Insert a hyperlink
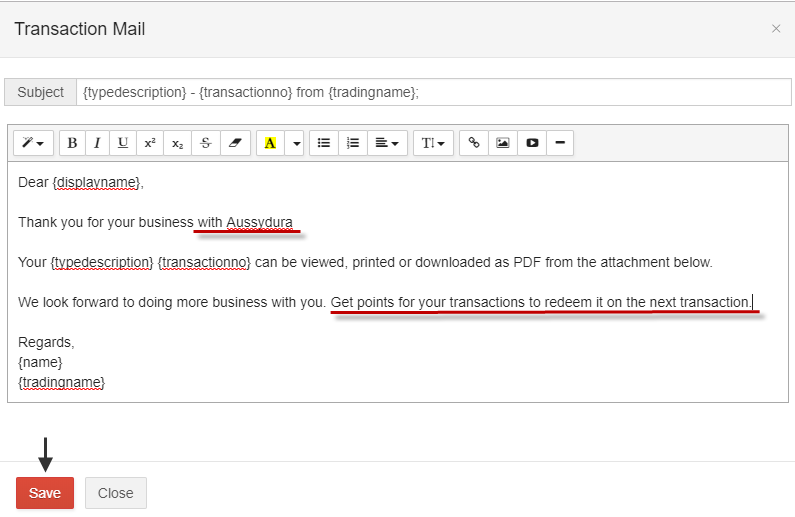This screenshot has width=795, height=517. coord(474,143)
